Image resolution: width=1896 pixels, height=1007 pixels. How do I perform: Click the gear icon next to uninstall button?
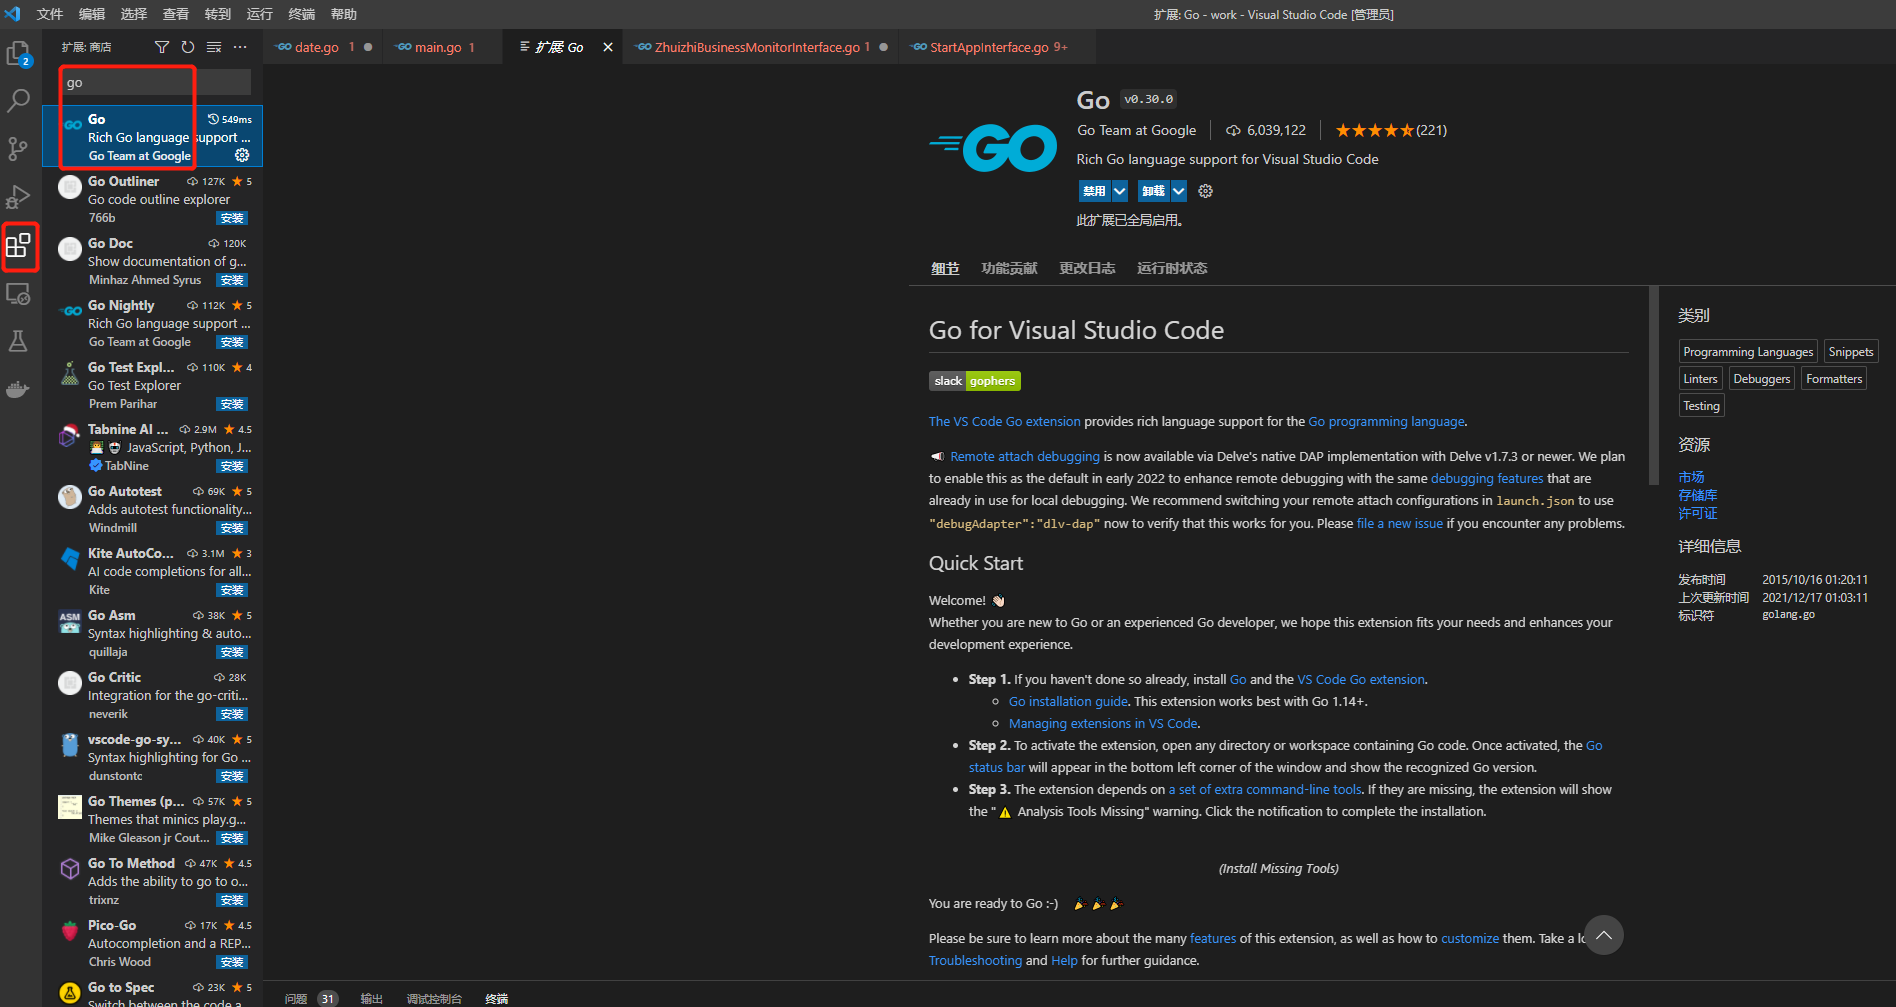[x=1206, y=191]
